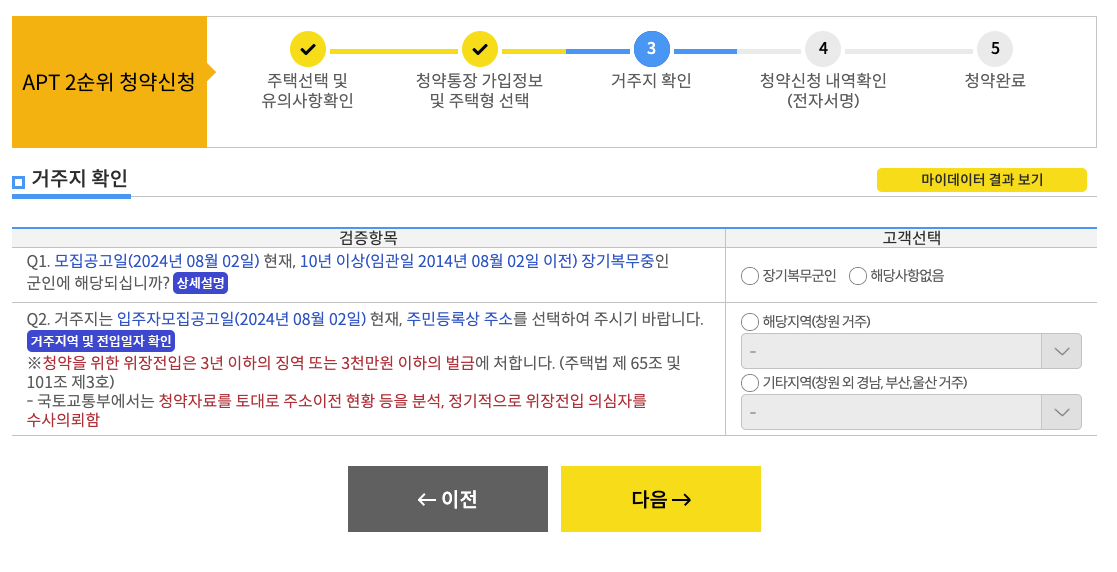Screen dimensions: 1117x572
Task: Click the 청약신청 내역확인 (전자서명) step label
Action: click(x=823, y=90)
